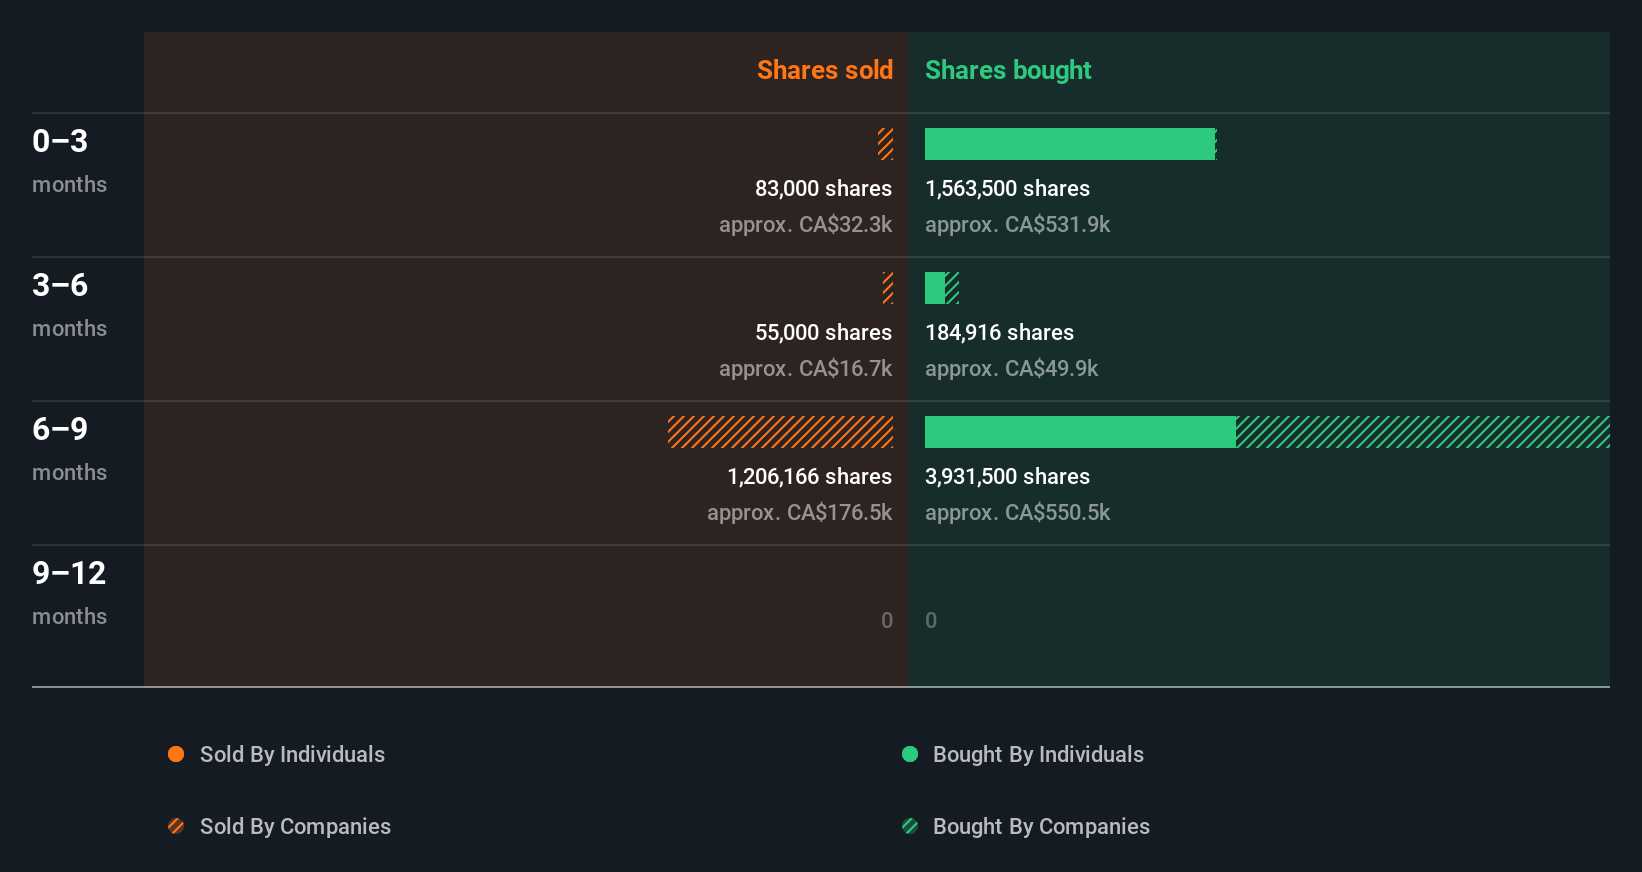Click the orange Sold By Individuals legend dot

tap(176, 754)
